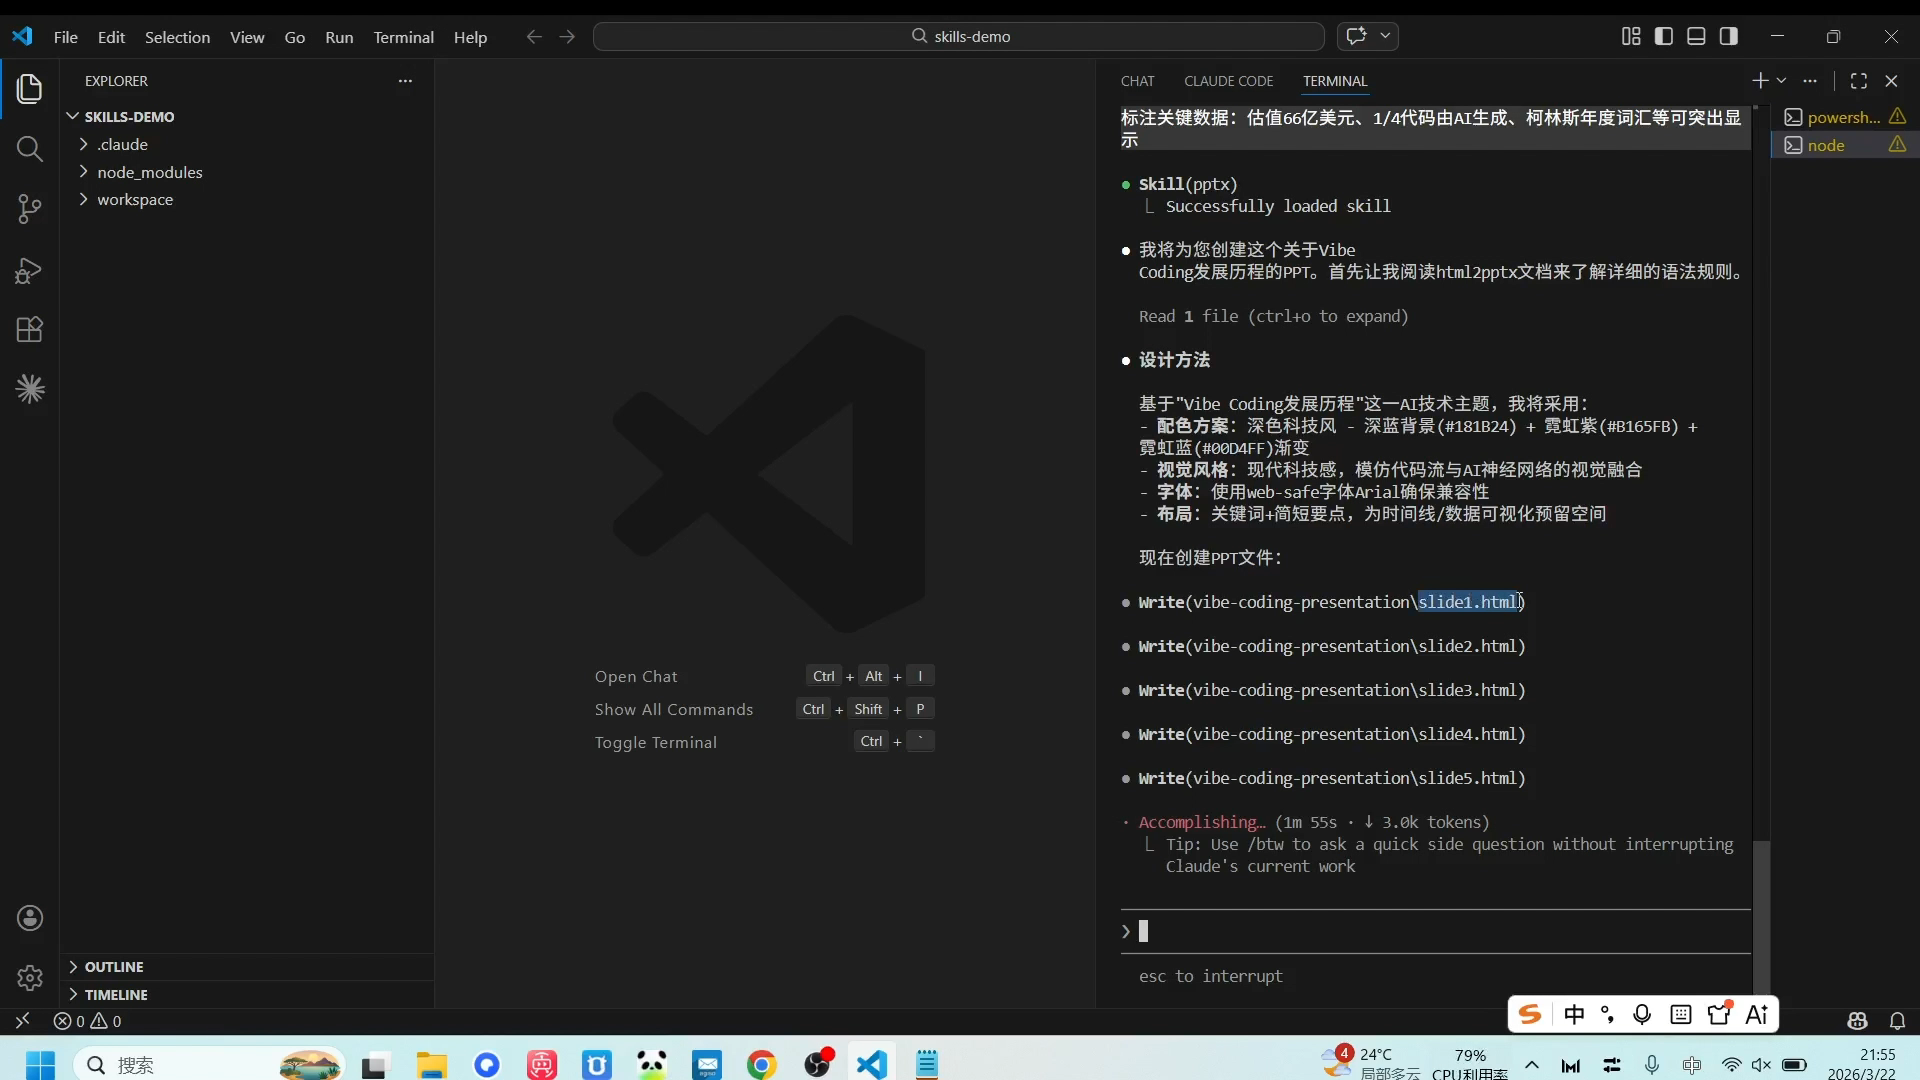1920x1080 pixels.
Task: Open the Claude Code spark icon
Action: [x=30, y=389]
